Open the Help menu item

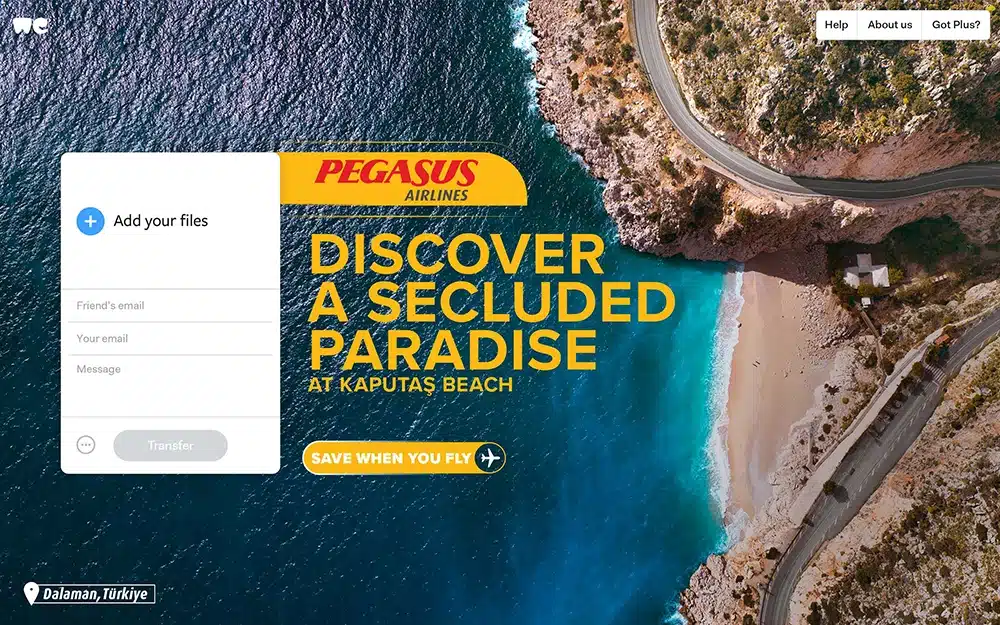[836, 25]
